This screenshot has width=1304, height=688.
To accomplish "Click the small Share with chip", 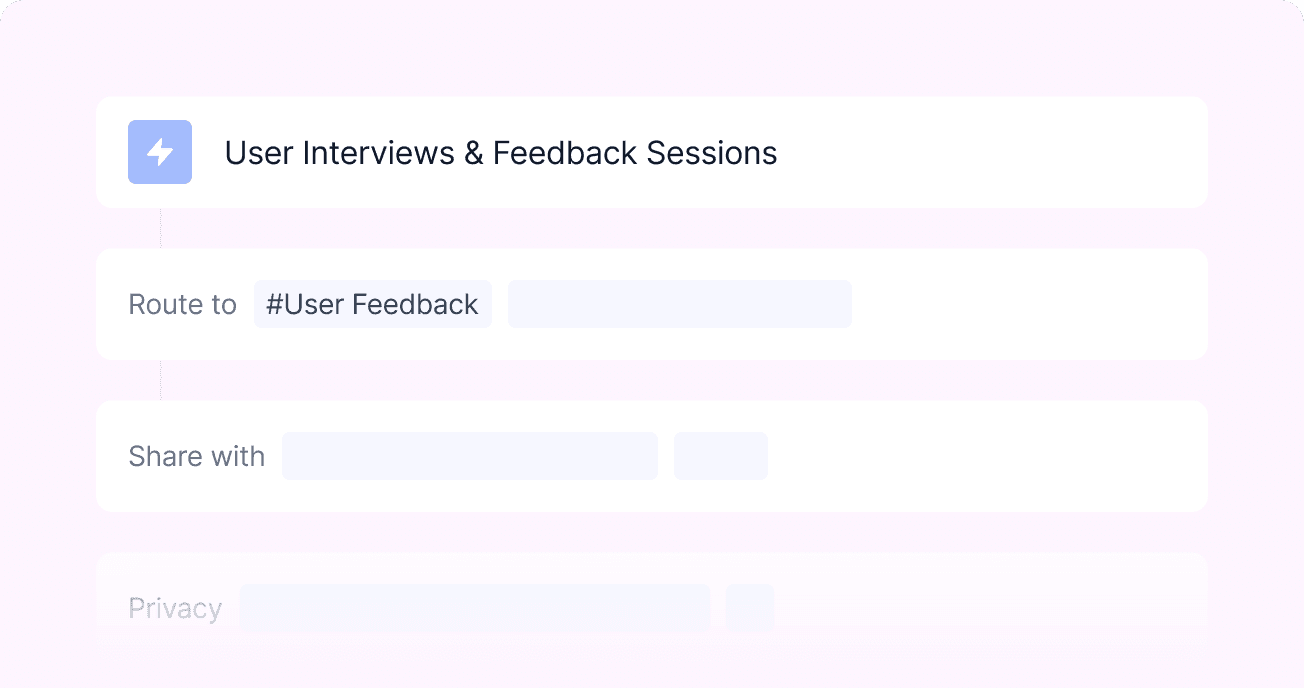I will pos(720,456).
